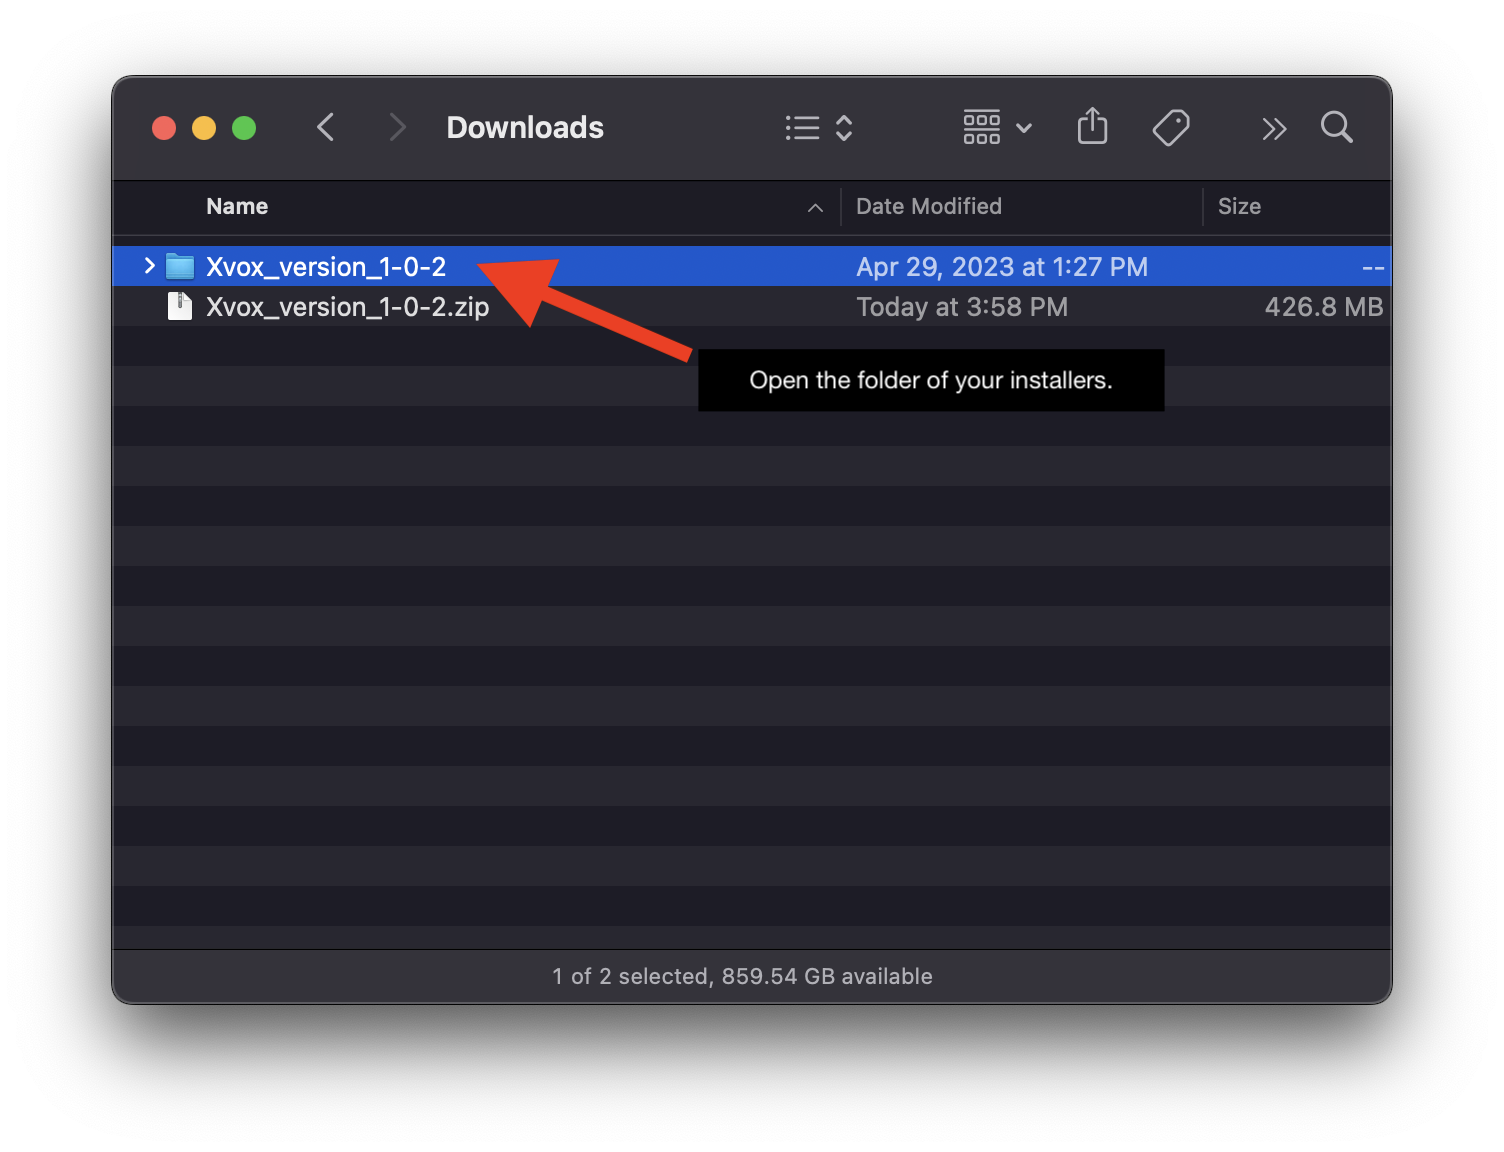Click the Today at 3:58 PM date
The height and width of the screenshot is (1152, 1504).
tap(962, 307)
